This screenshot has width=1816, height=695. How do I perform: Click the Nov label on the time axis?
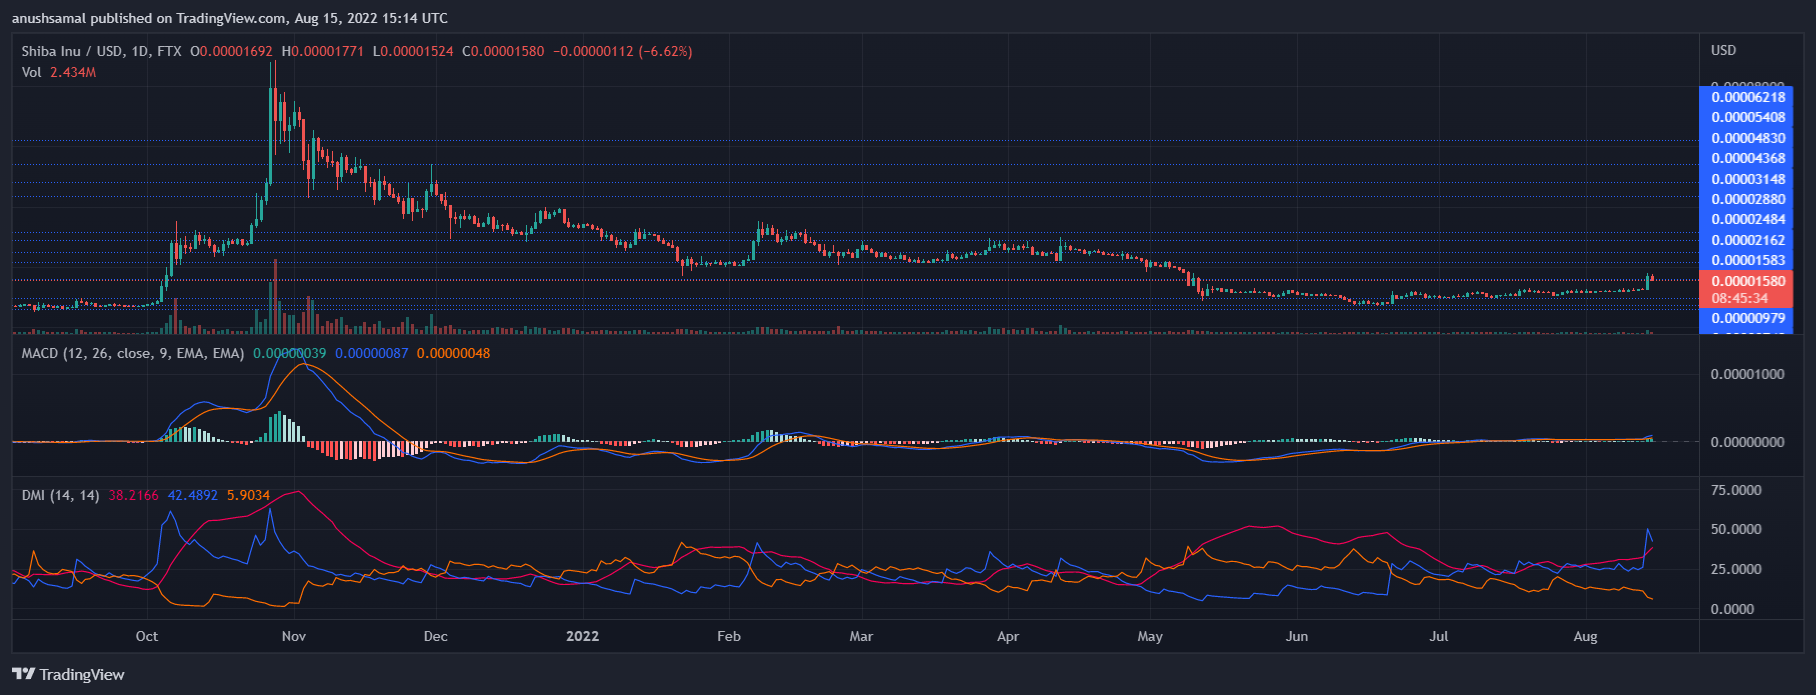tap(294, 636)
